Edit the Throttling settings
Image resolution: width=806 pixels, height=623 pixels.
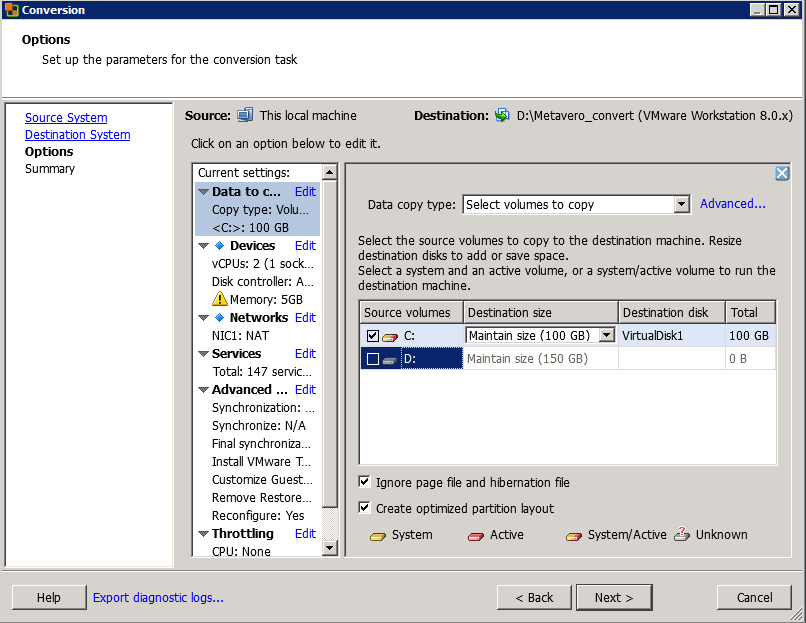(x=305, y=533)
